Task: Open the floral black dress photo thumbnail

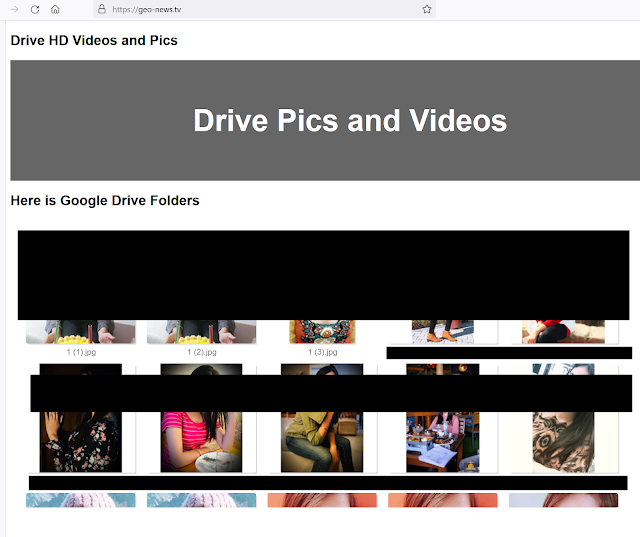Action: point(81,418)
